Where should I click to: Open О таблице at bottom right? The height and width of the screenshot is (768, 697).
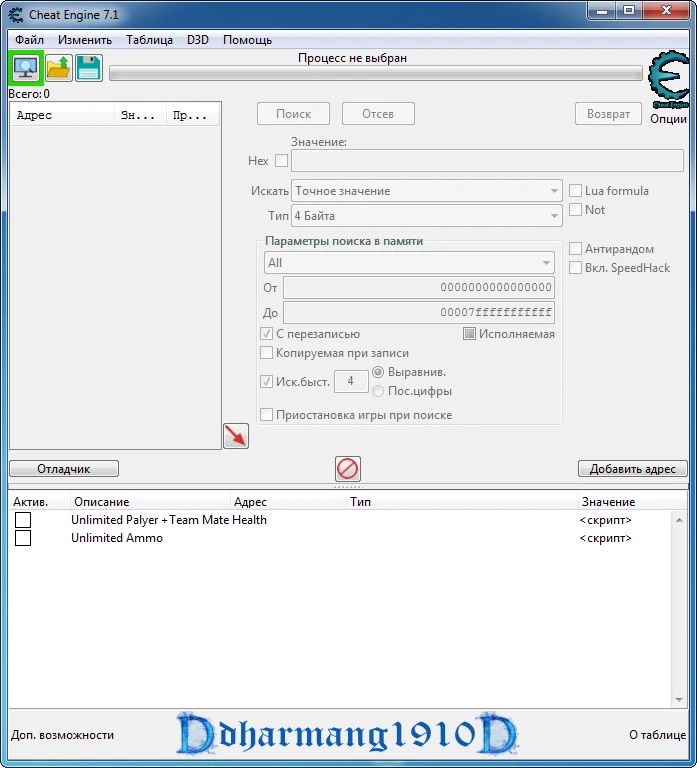[x=657, y=735]
